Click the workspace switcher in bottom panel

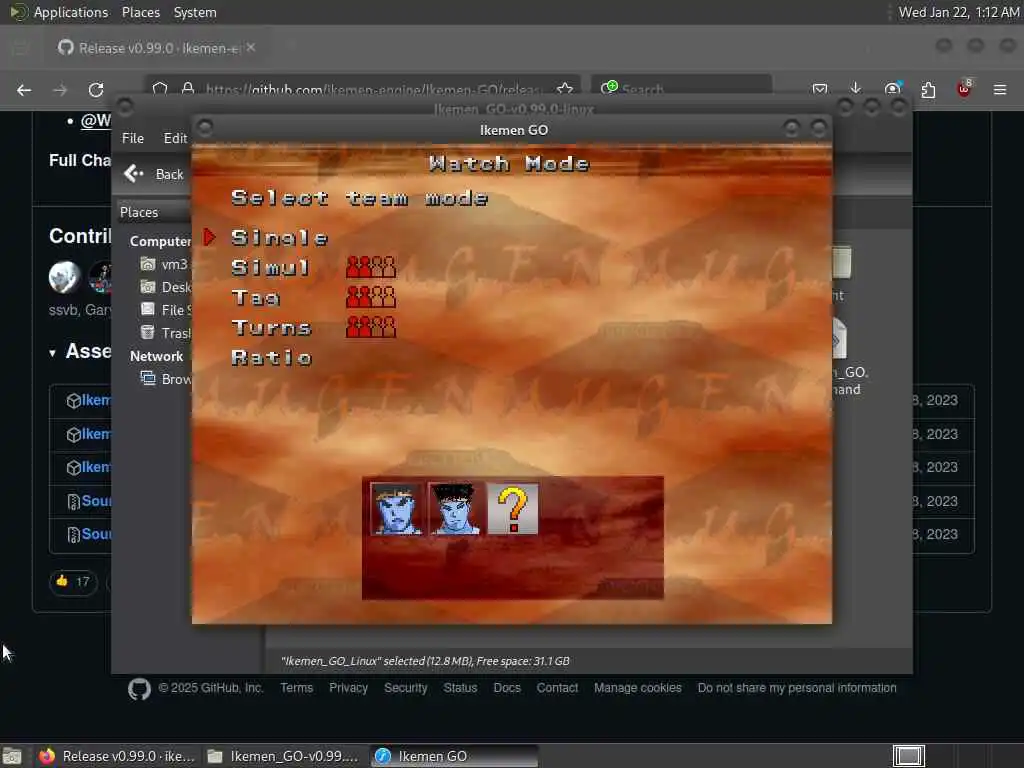(x=908, y=756)
